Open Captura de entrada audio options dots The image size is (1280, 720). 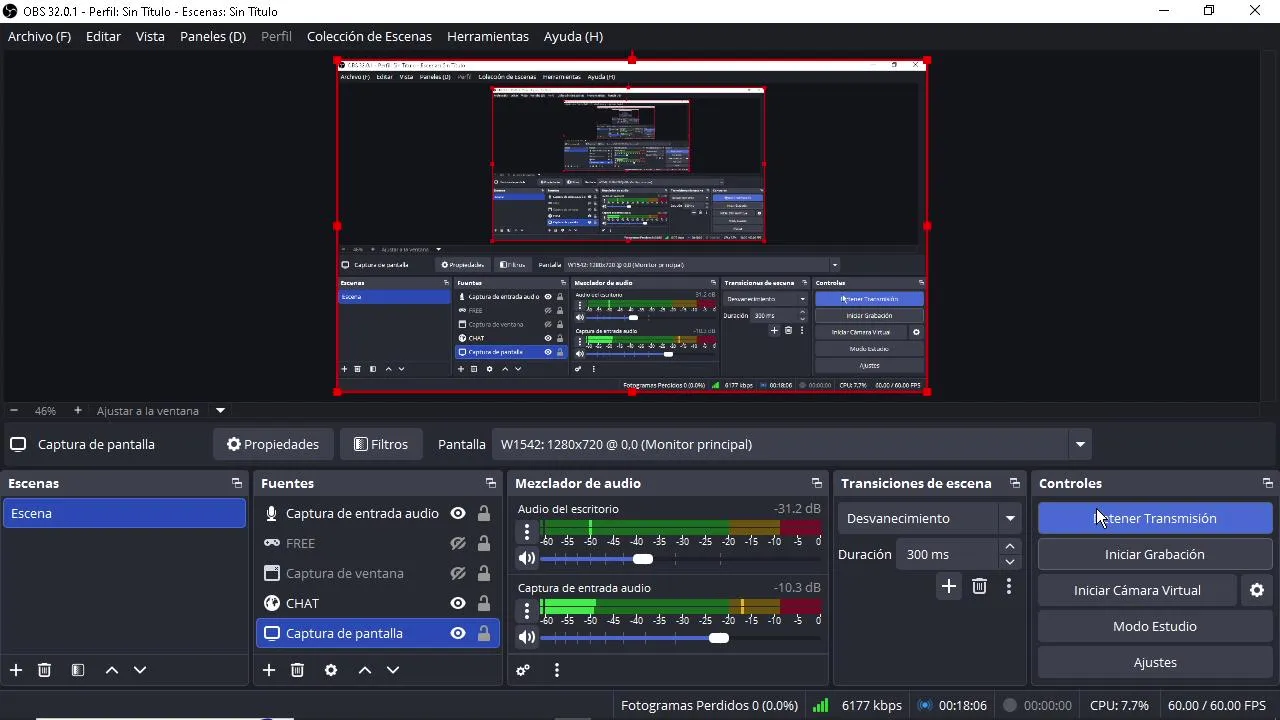(527, 611)
